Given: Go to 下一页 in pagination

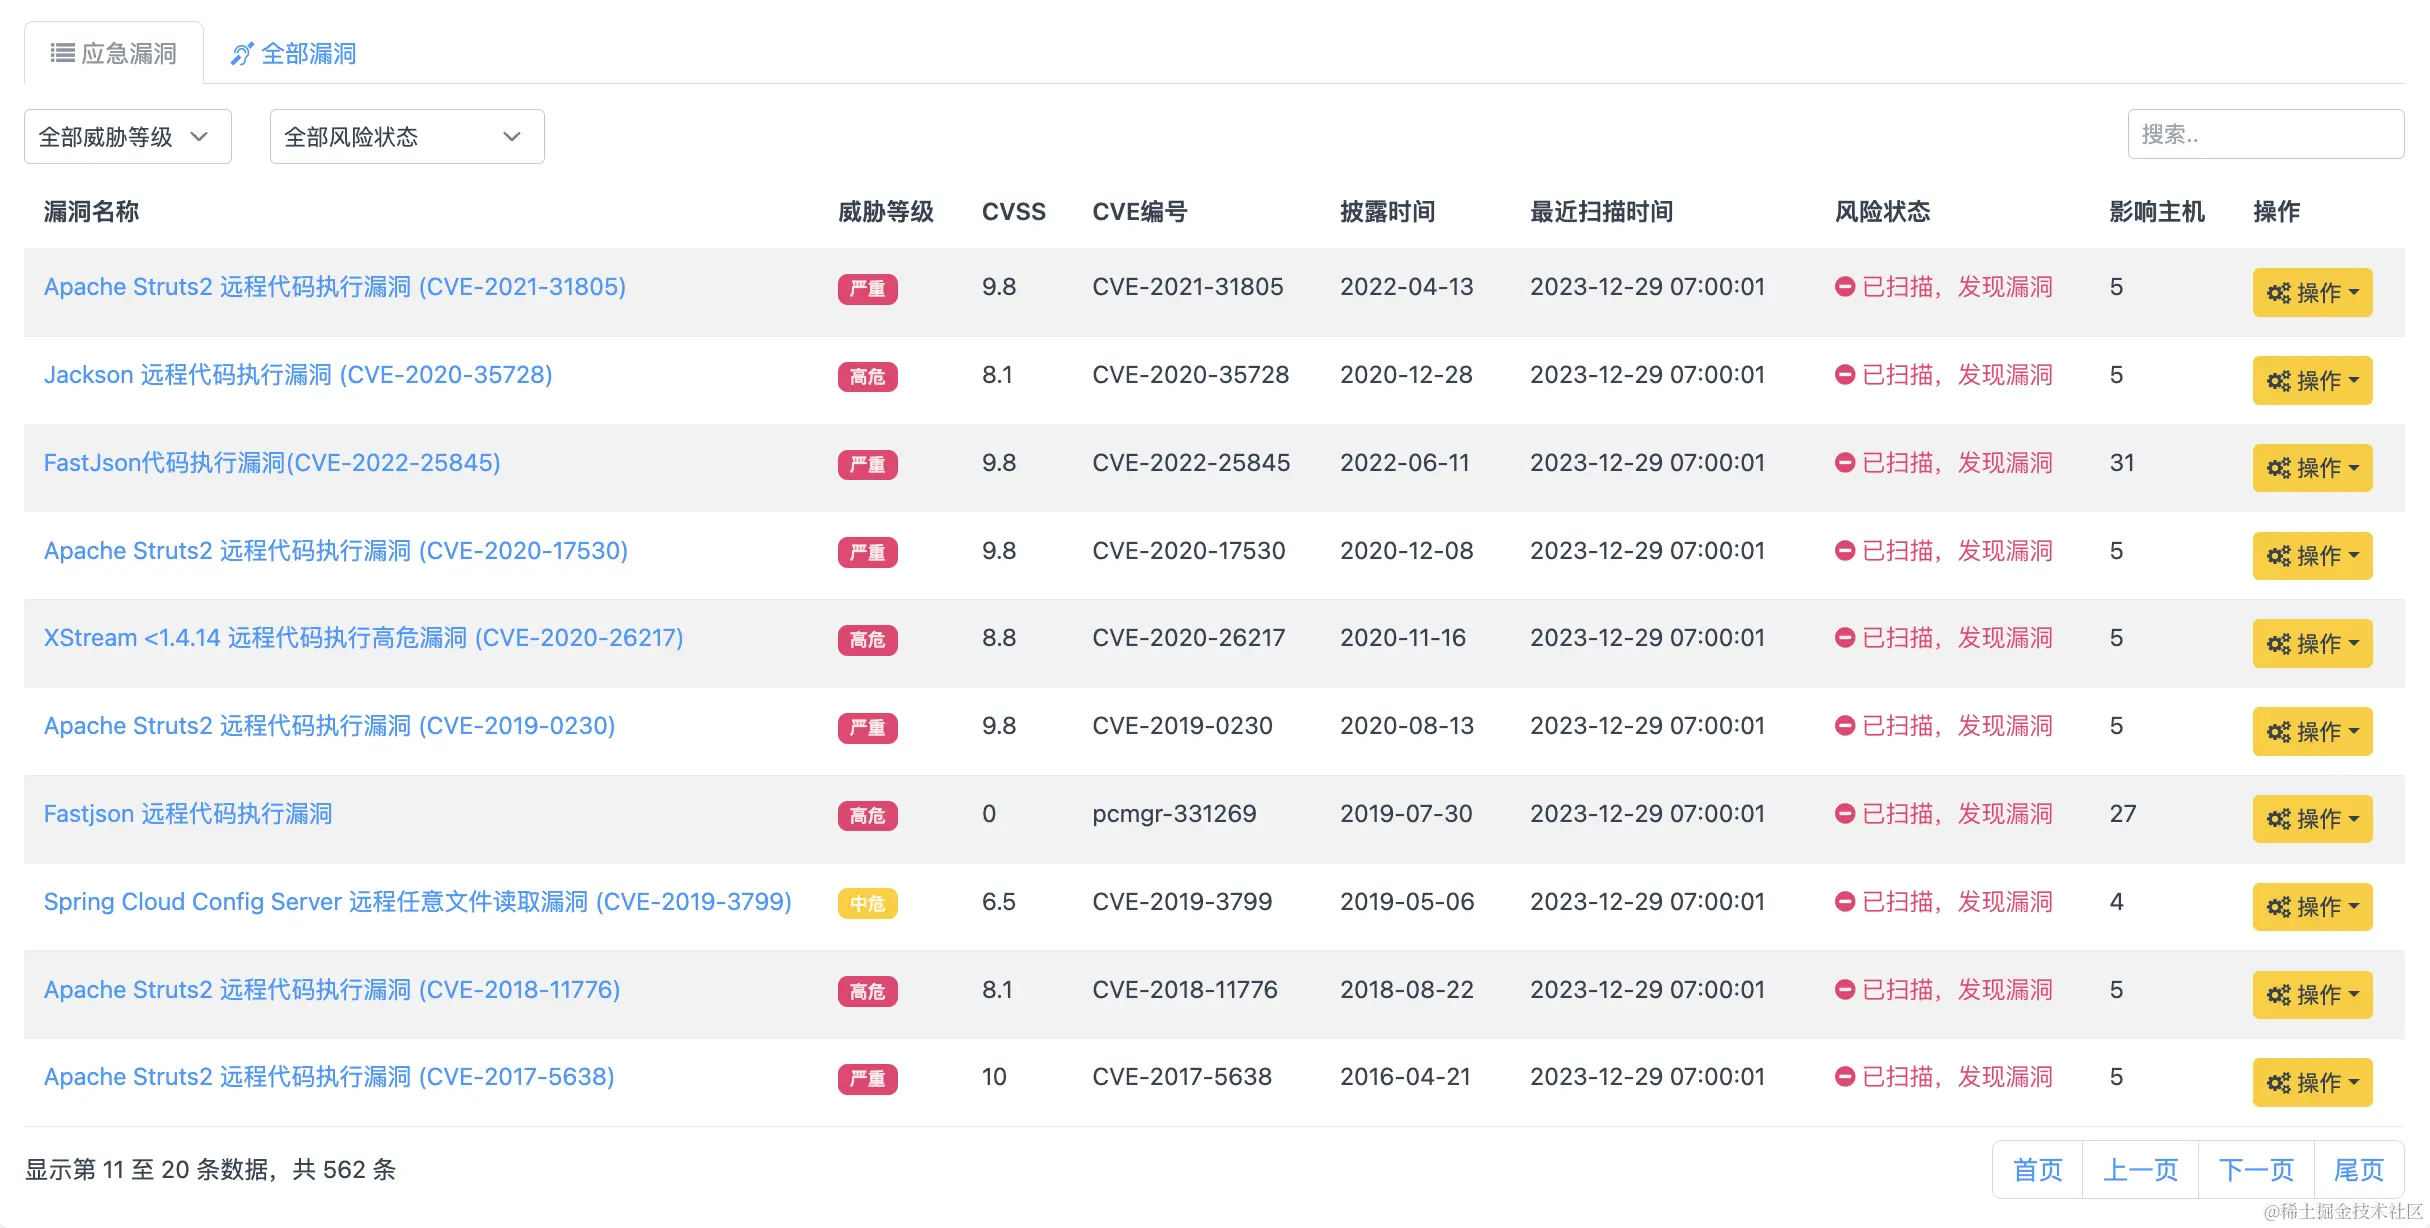Looking at the screenshot, I should point(2255,1170).
